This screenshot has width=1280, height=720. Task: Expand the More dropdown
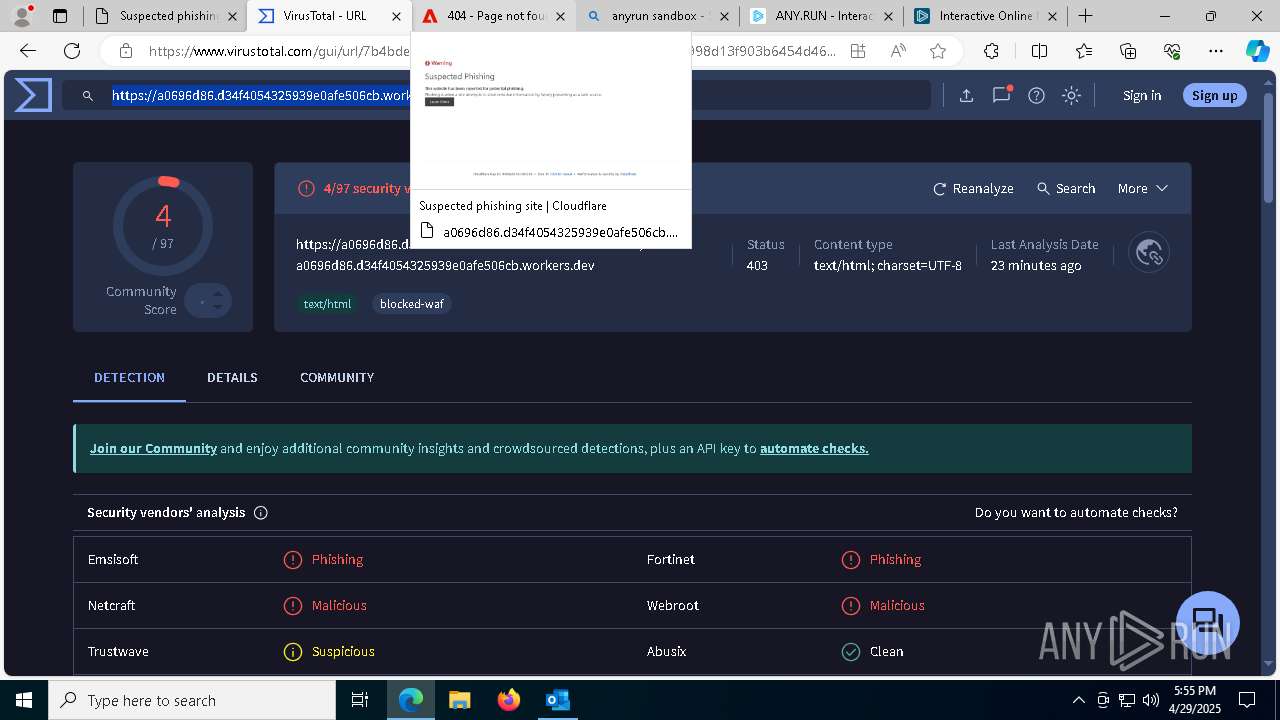(x=1143, y=188)
